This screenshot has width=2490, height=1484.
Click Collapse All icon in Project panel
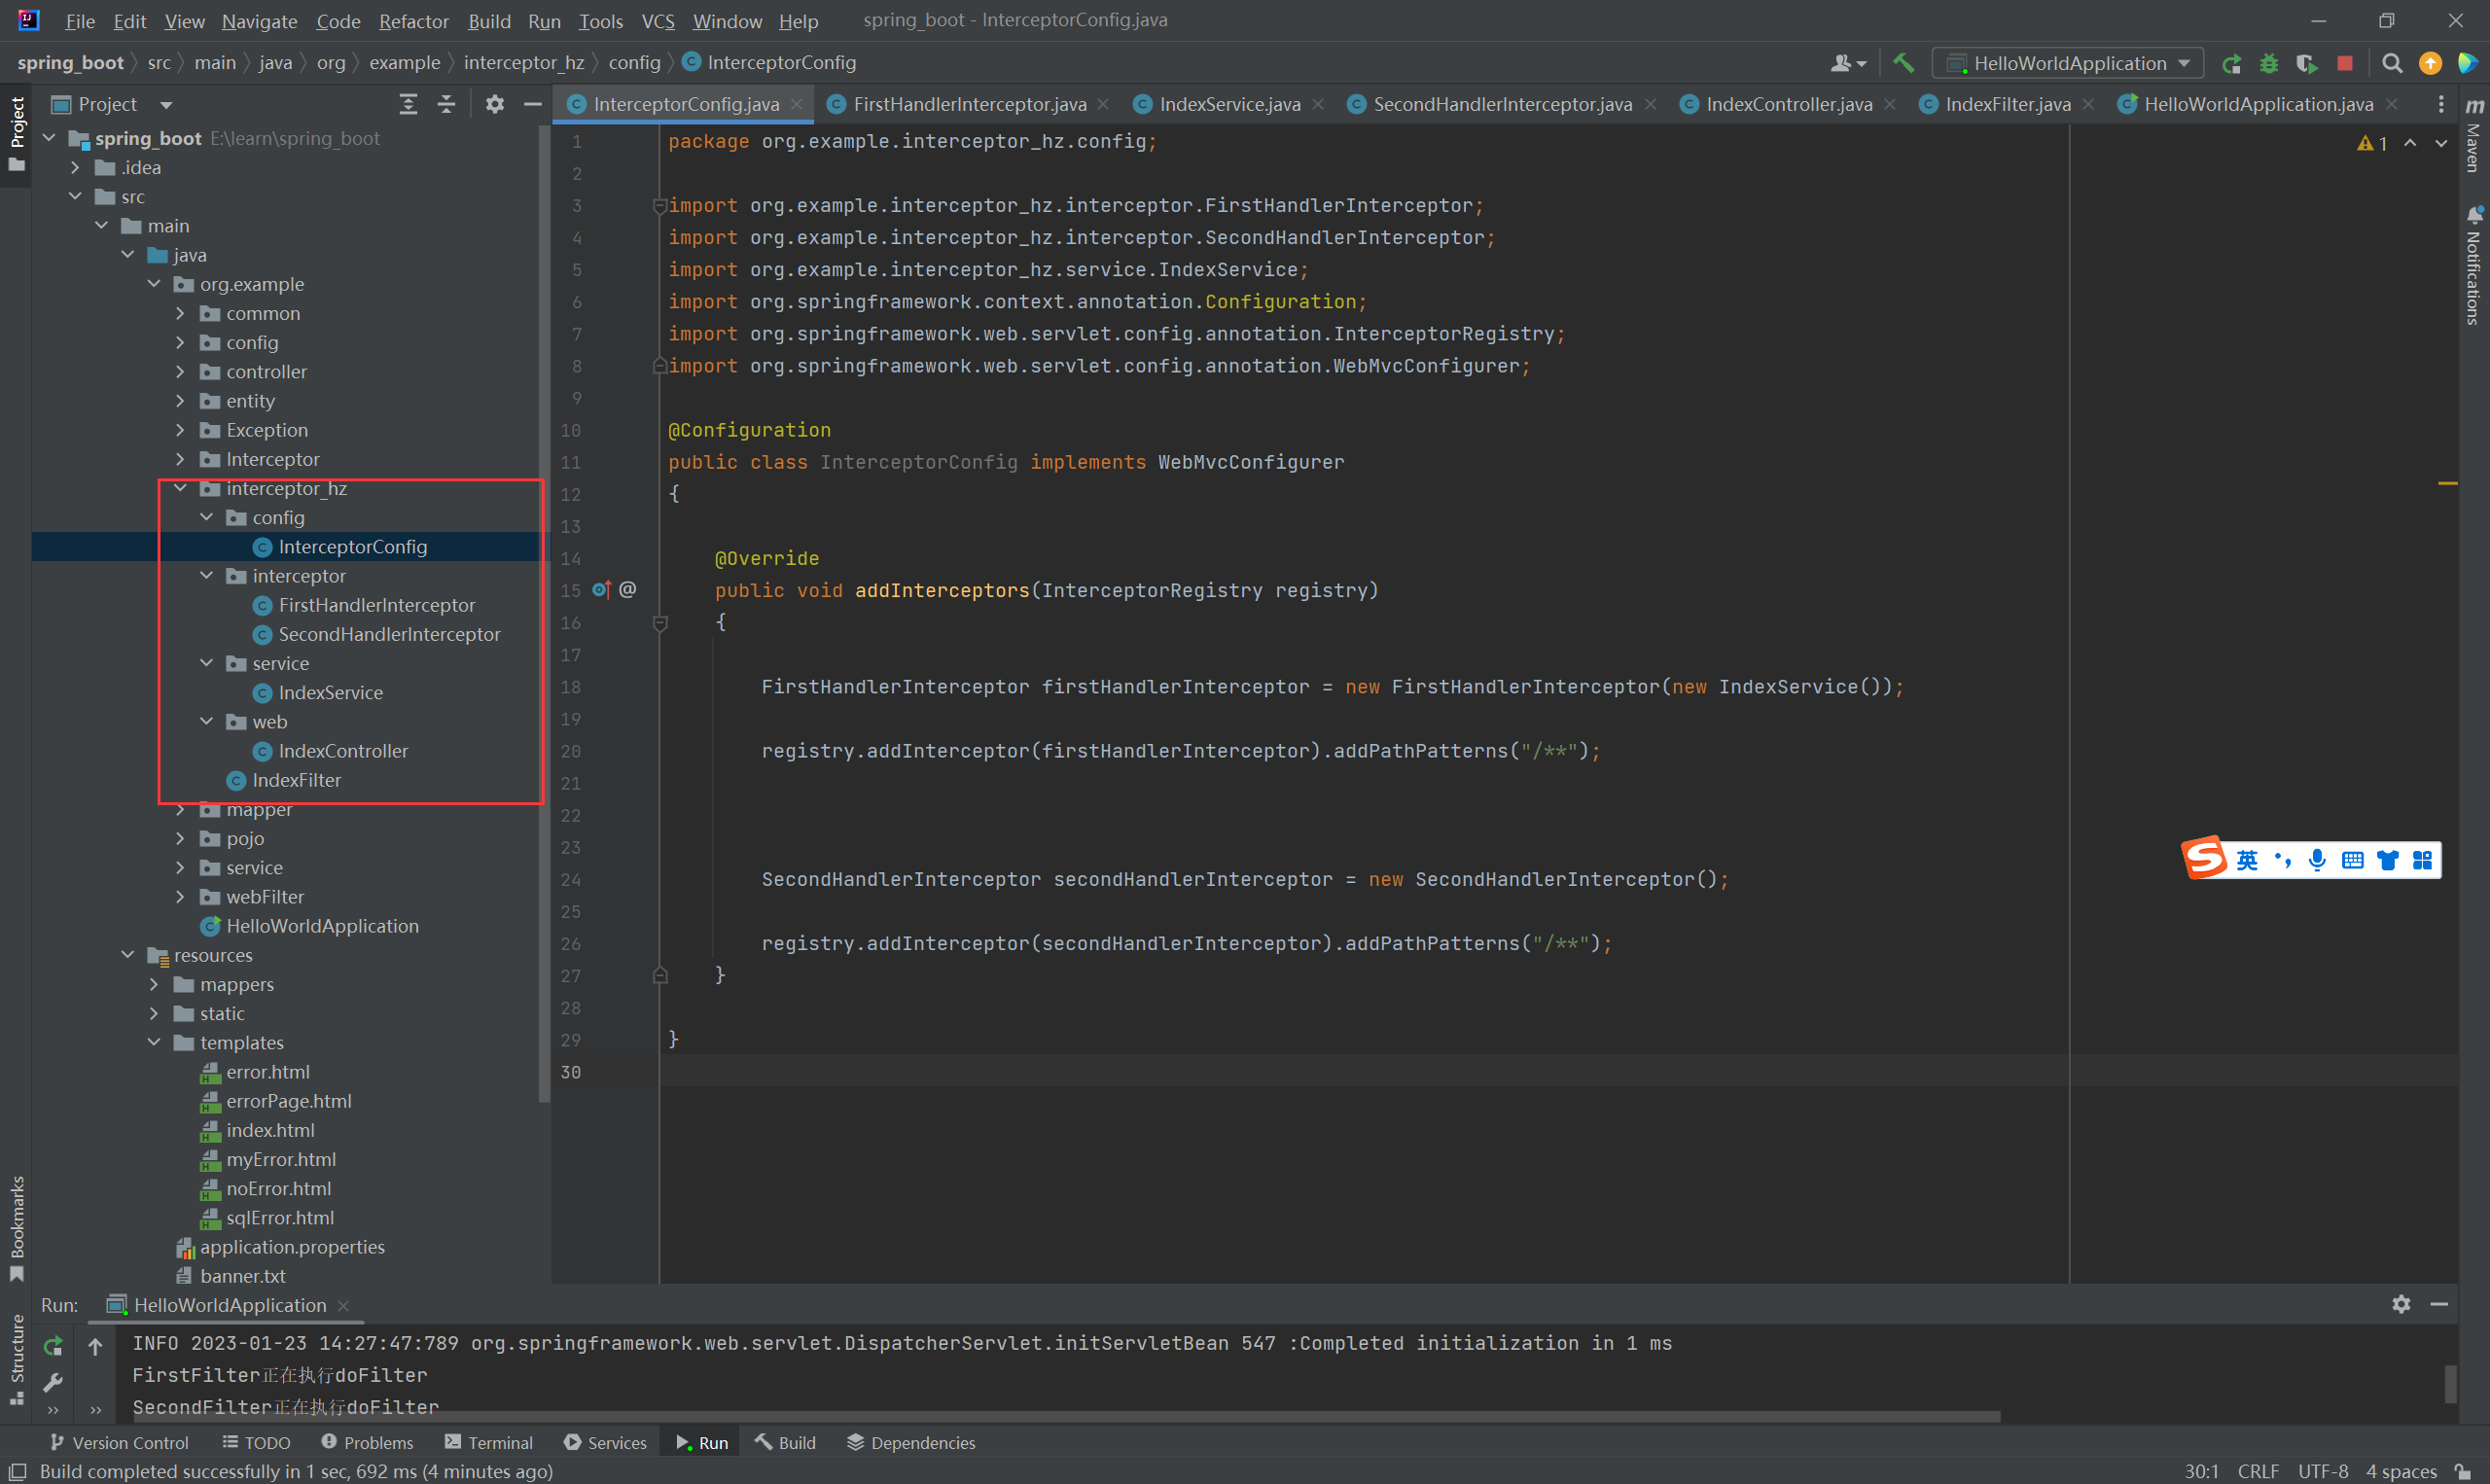coord(446,104)
